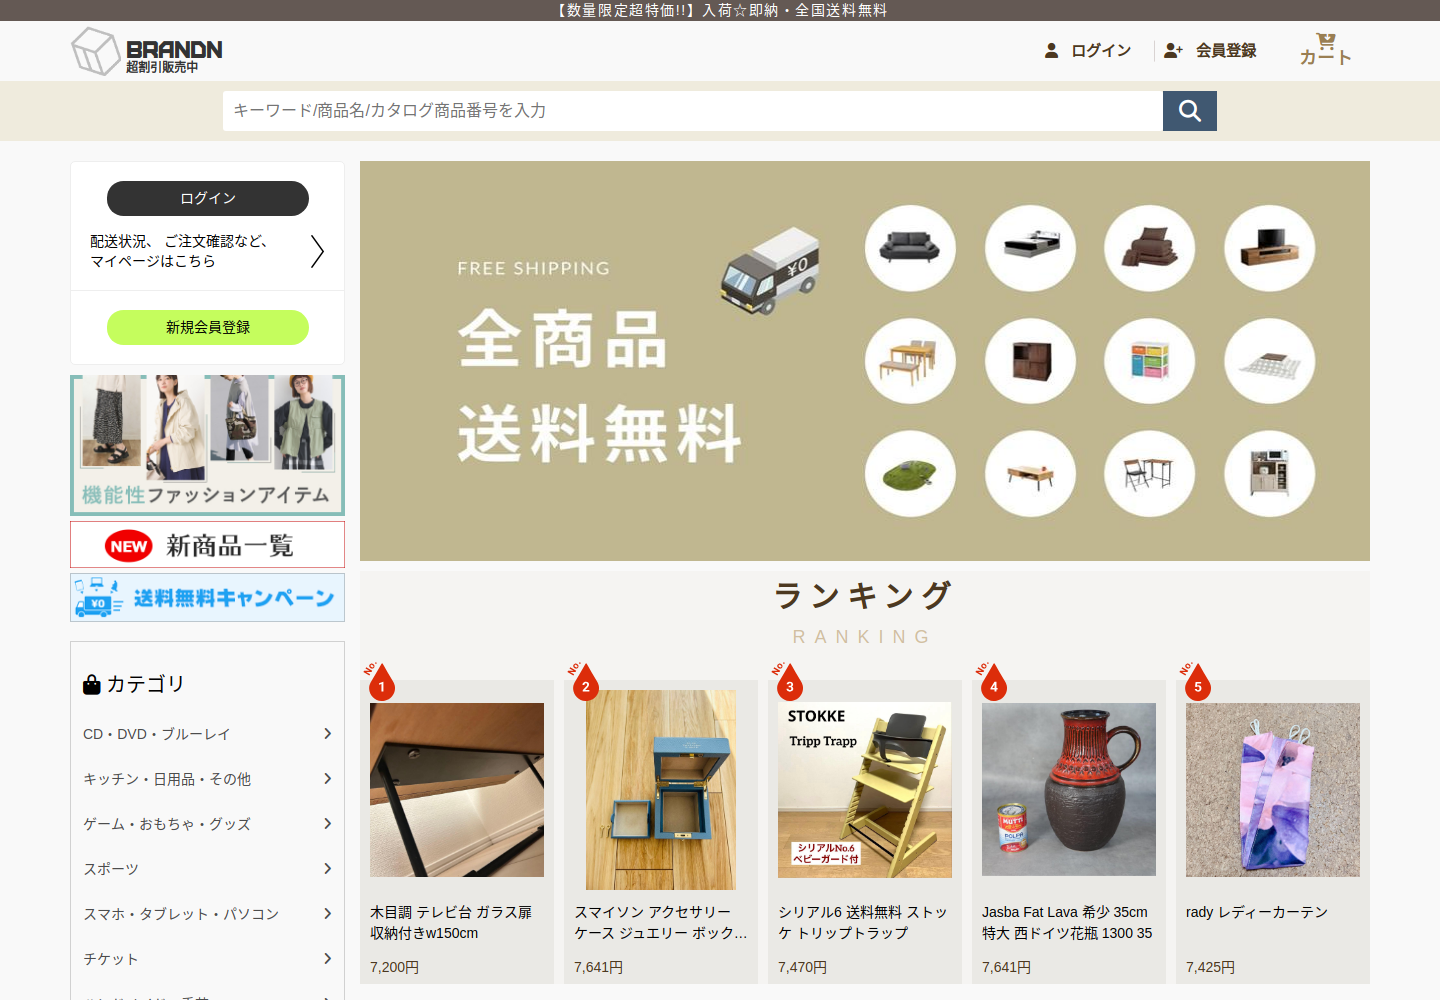This screenshot has height=1000, width=1440.
Task: Open rank 5 rady curtain thumbnail
Action: pos(1273,790)
